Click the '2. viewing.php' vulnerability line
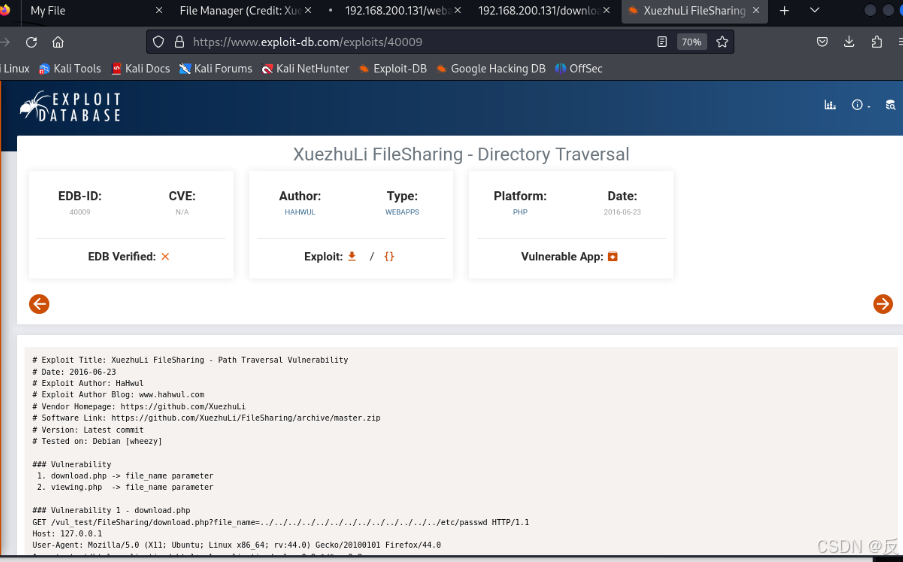The height and width of the screenshot is (562, 903). point(125,487)
